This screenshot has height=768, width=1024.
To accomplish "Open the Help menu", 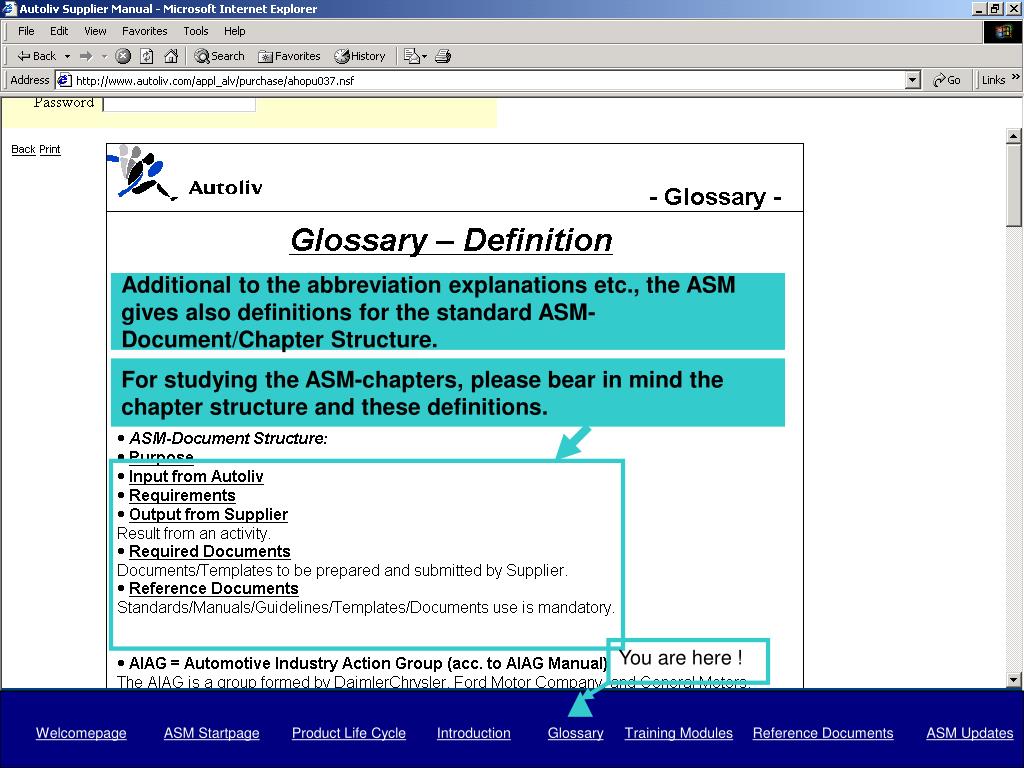I will point(234,31).
